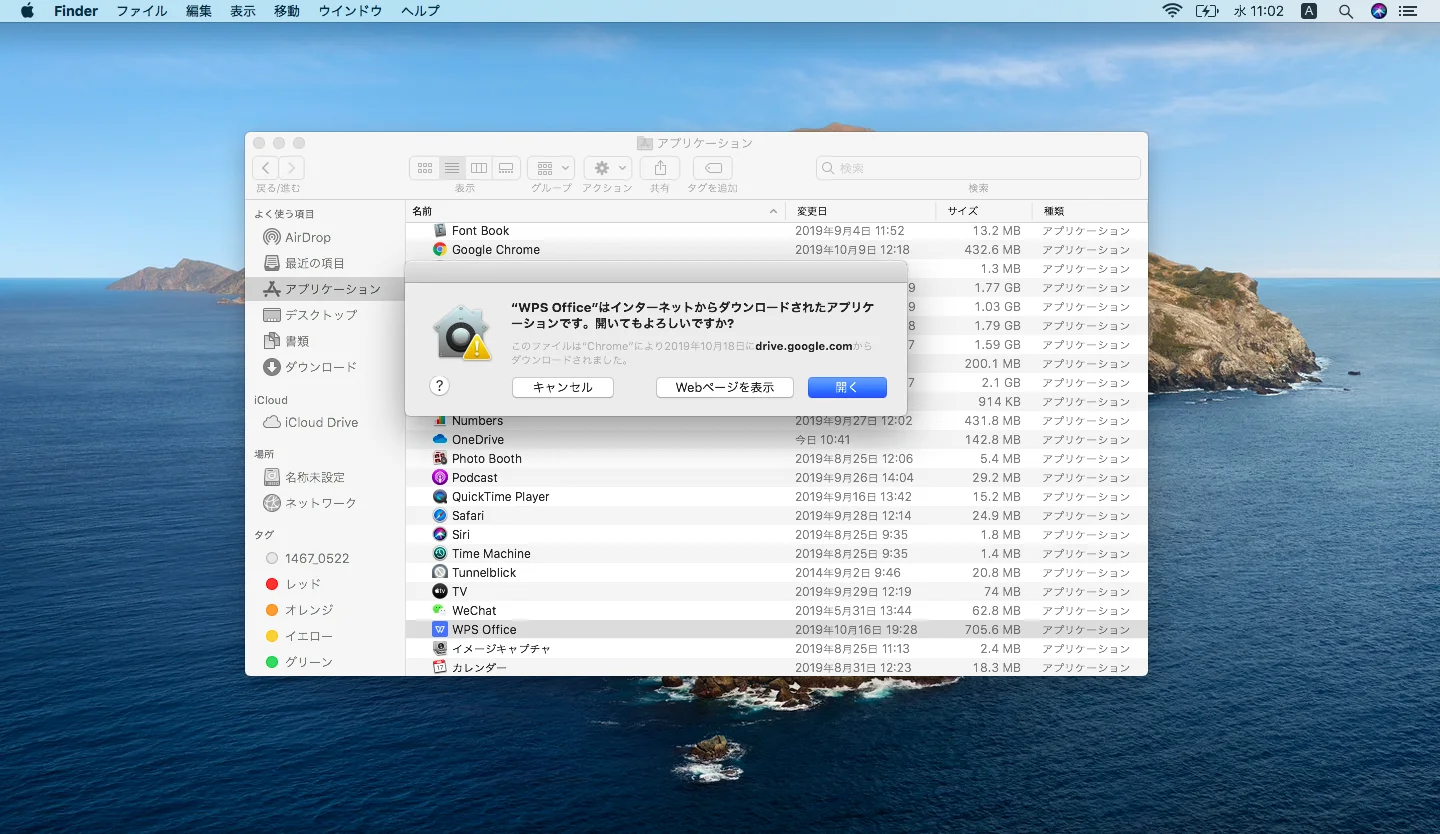Select the レッド tag in sidebar

(x=325, y=584)
